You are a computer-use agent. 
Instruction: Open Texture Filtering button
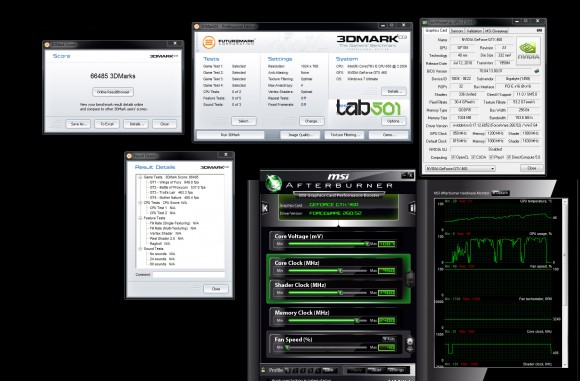(x=344, y=135)
